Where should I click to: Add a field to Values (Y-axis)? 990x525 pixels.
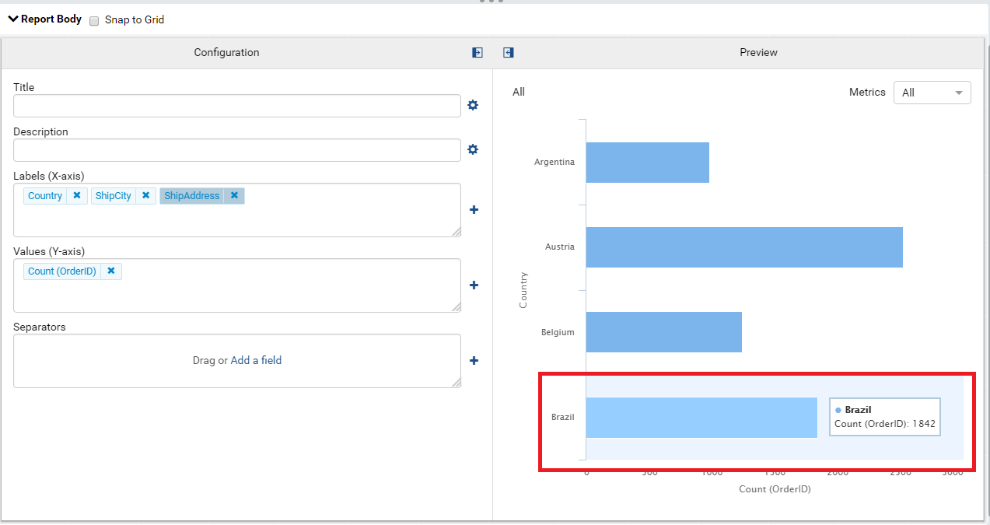(474, 285)
